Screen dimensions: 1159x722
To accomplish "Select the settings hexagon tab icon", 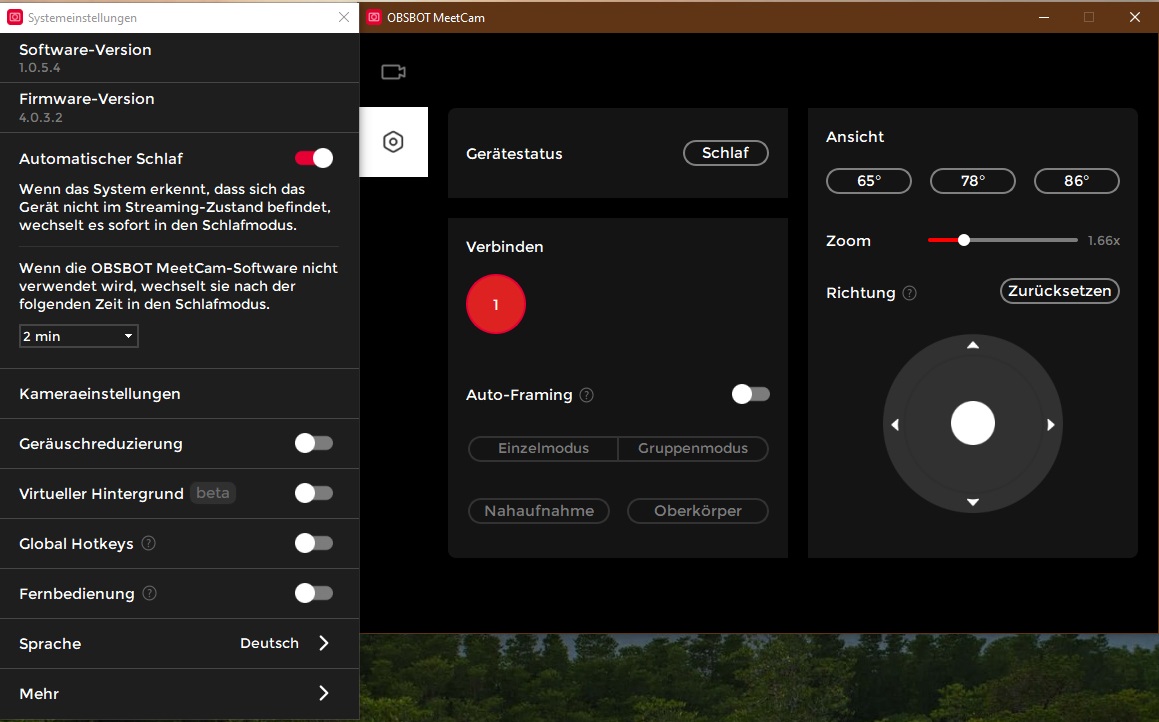I will pyautogui.click(x=393, y=142).
